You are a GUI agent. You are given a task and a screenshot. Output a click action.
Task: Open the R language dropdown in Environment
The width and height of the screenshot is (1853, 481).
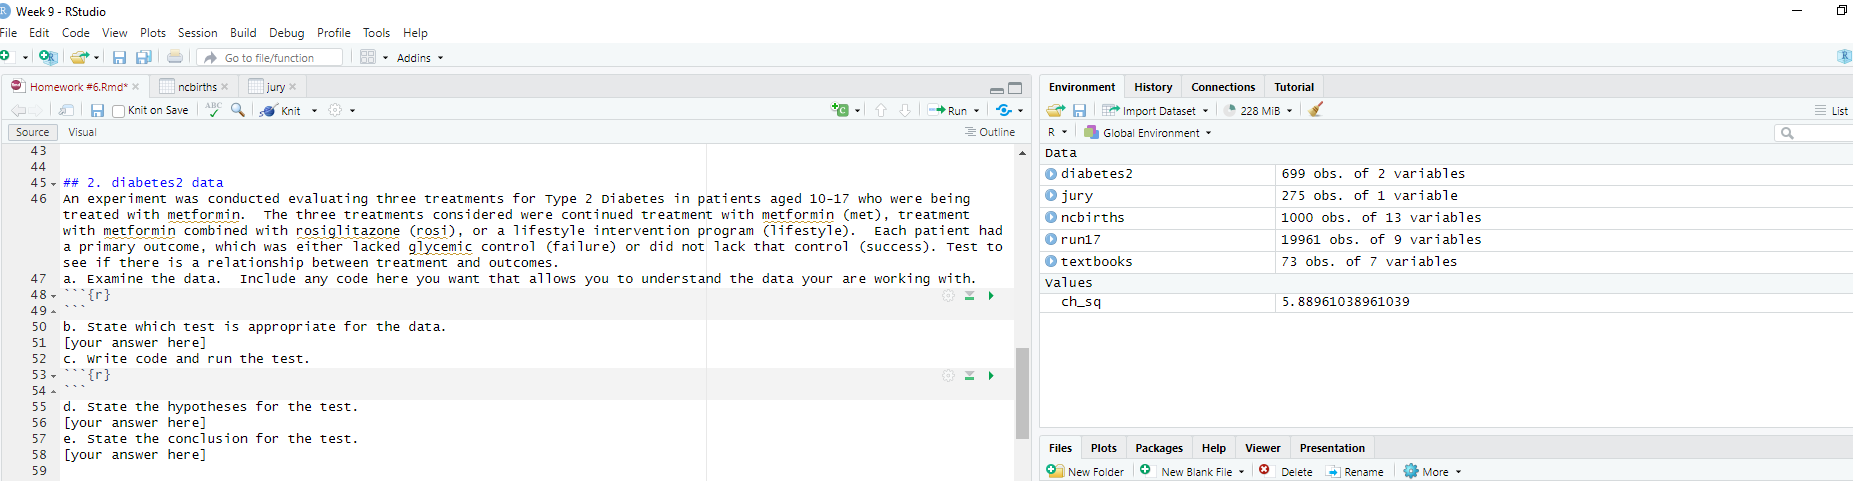[1057, 132]
